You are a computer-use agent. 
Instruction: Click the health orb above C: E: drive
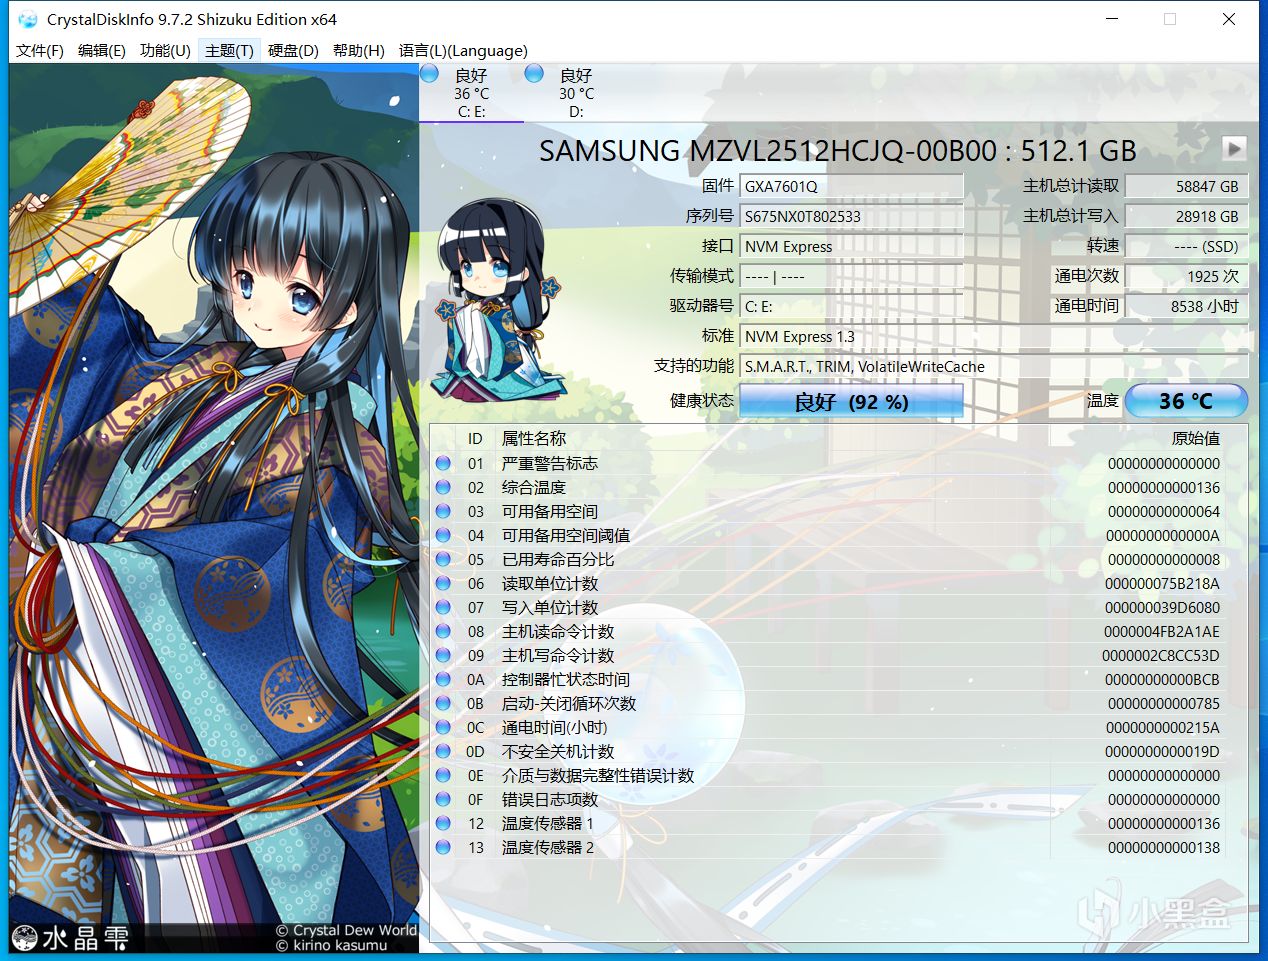tap(430, 73)
